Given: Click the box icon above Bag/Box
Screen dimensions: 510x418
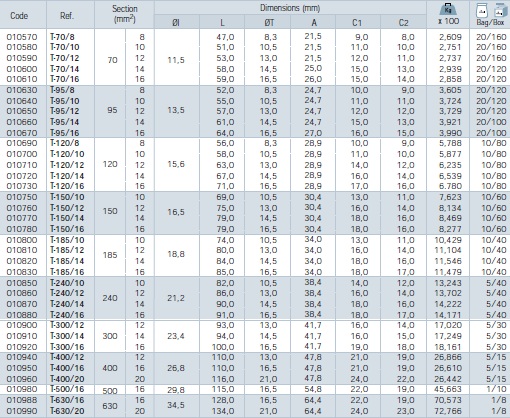Looking at the screenshot, I should 499,10.
